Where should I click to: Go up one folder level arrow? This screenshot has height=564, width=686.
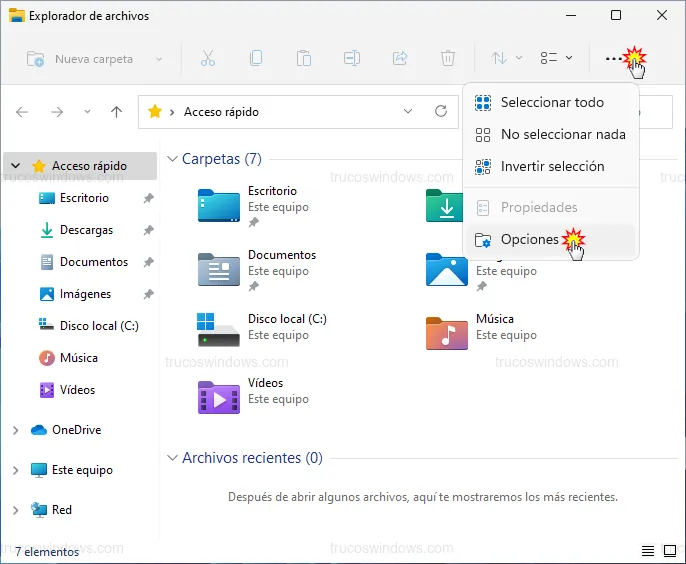point(117,112)
